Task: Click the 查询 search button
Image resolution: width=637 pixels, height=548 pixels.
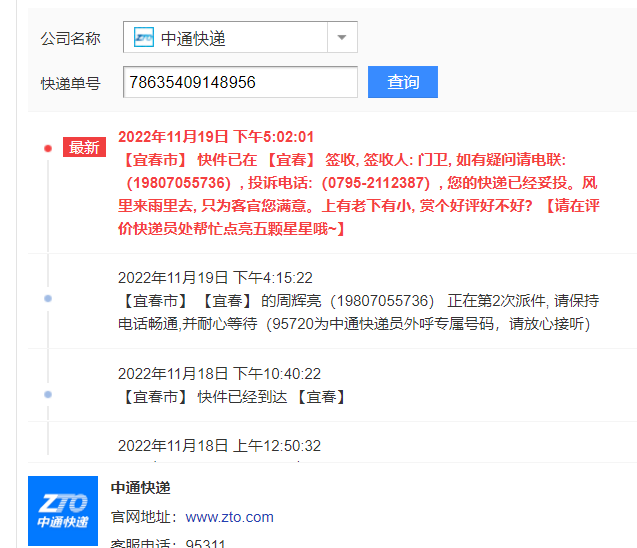Action: 403,82
